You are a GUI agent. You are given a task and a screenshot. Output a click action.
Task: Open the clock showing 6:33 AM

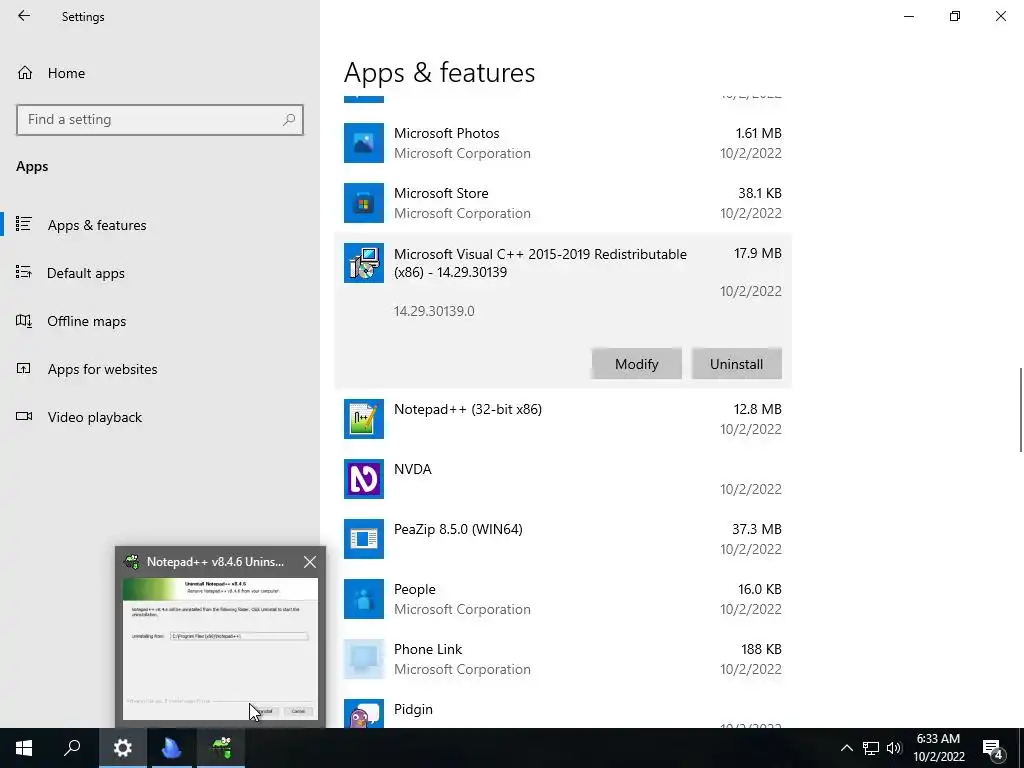click(938, 748)
